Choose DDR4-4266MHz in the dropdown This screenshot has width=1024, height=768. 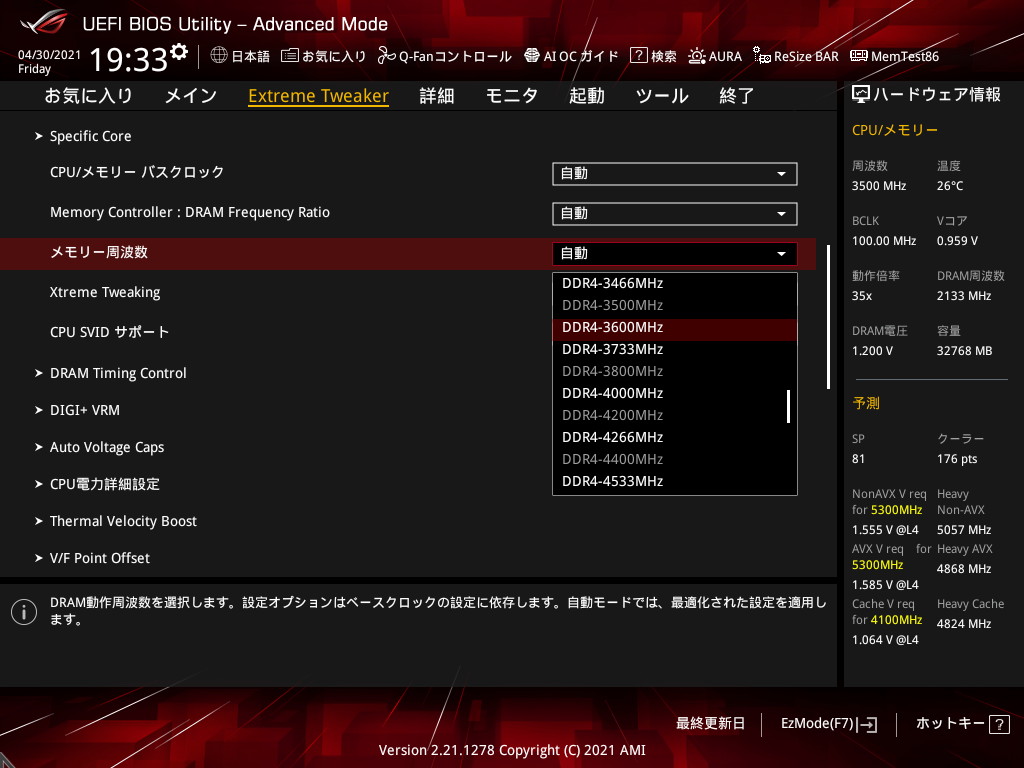pyautogui.click(x=675, y=438)
